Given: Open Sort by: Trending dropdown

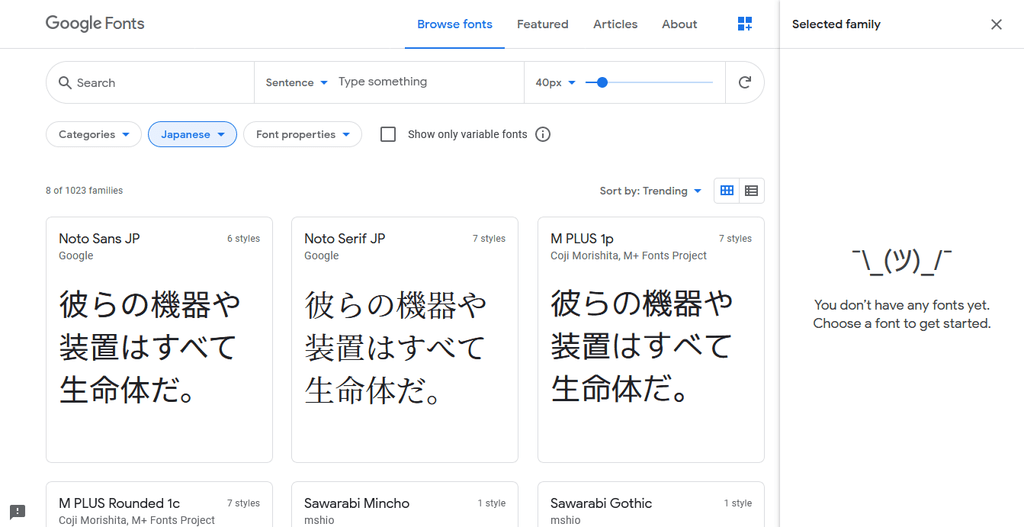Looking at the screenshot, I should [x=650, y=191].
